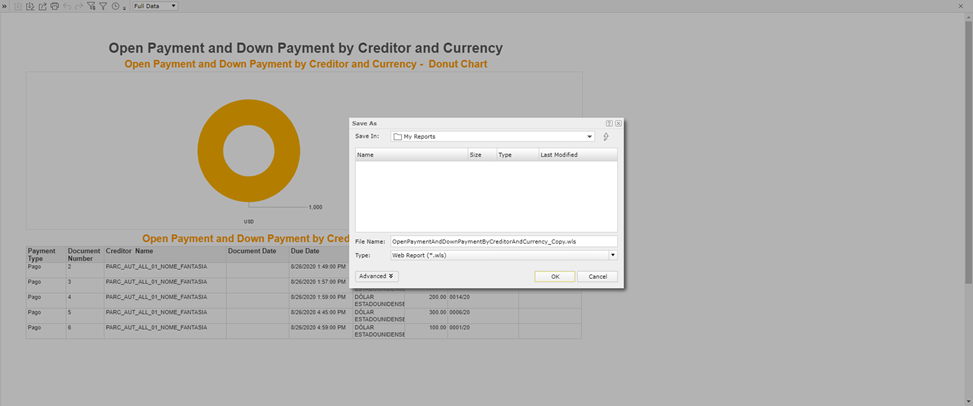Click the plain Filter funnel icon

(103, 6)
